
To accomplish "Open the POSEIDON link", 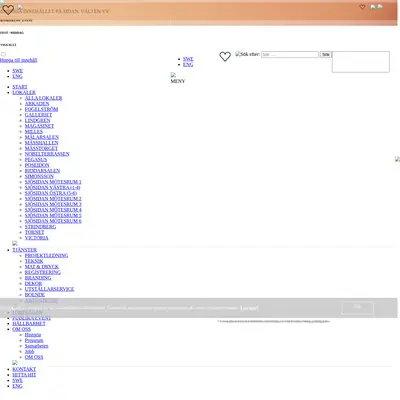I will tap(37, 165).
